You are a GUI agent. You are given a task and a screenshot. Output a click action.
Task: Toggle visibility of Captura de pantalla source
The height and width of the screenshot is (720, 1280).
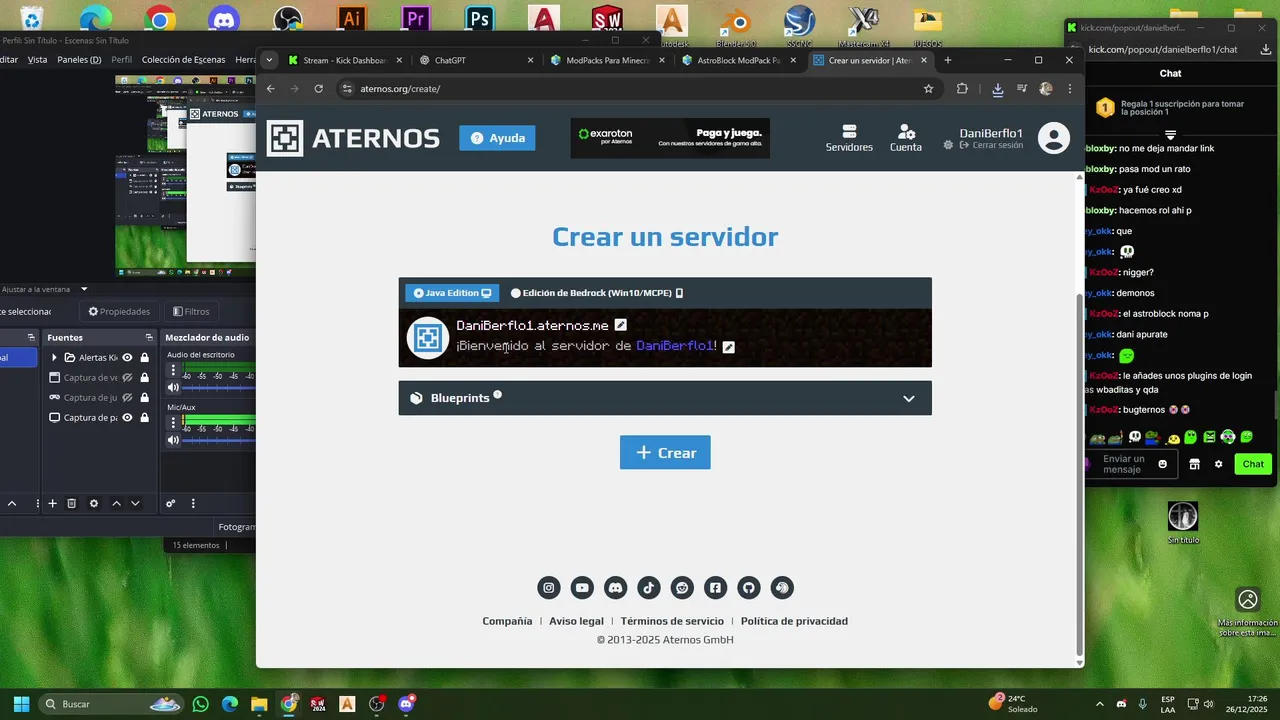click(127, 418)
